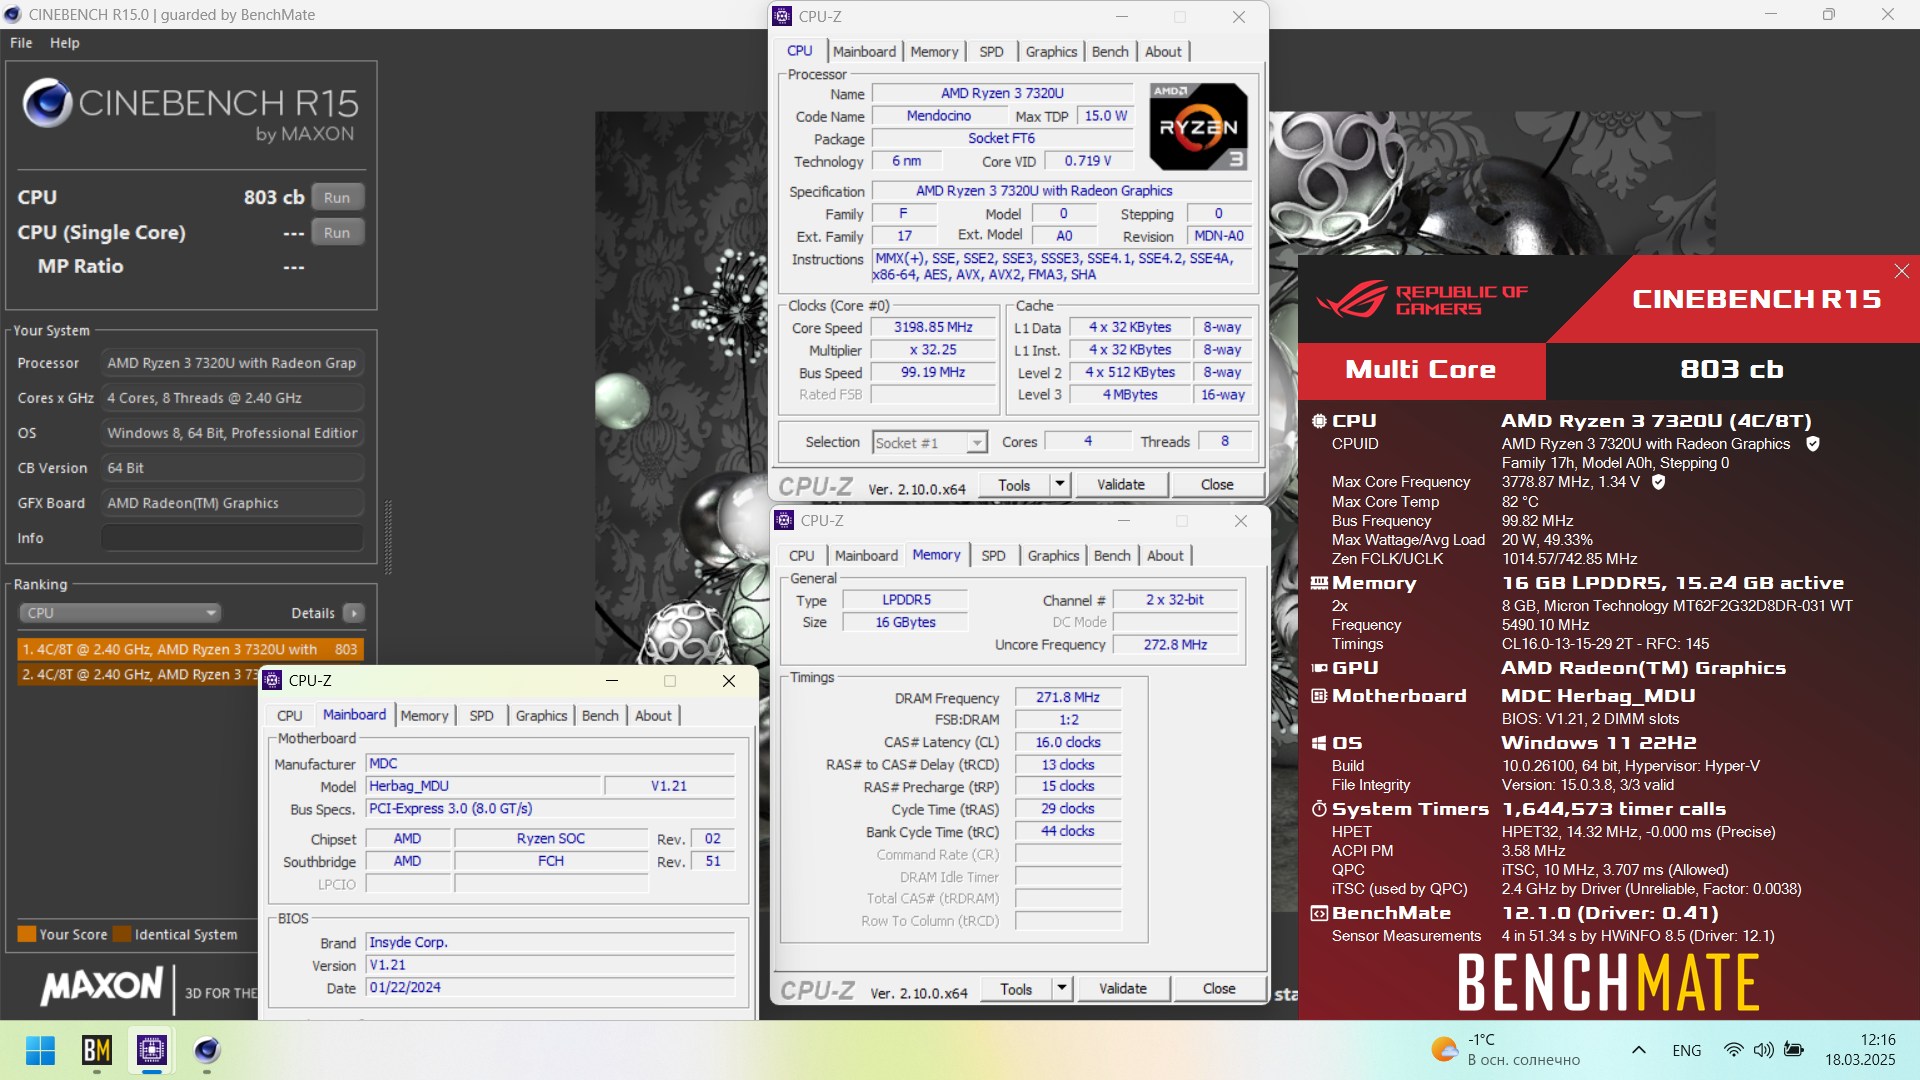Open Graphics tab in Mainboard CPU-Z window

pyautogui.click(x=541, y=716)
